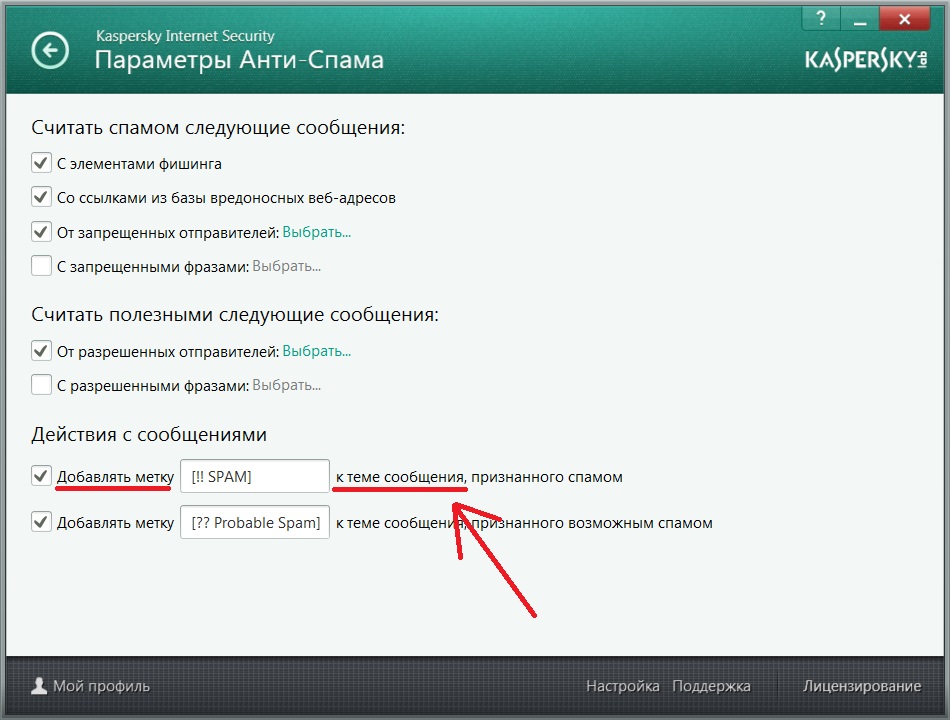Toggle 'Со ссылками из базы вредоносных веб-адресов' checkbox
950x720 pixels.
coord(41,197)
